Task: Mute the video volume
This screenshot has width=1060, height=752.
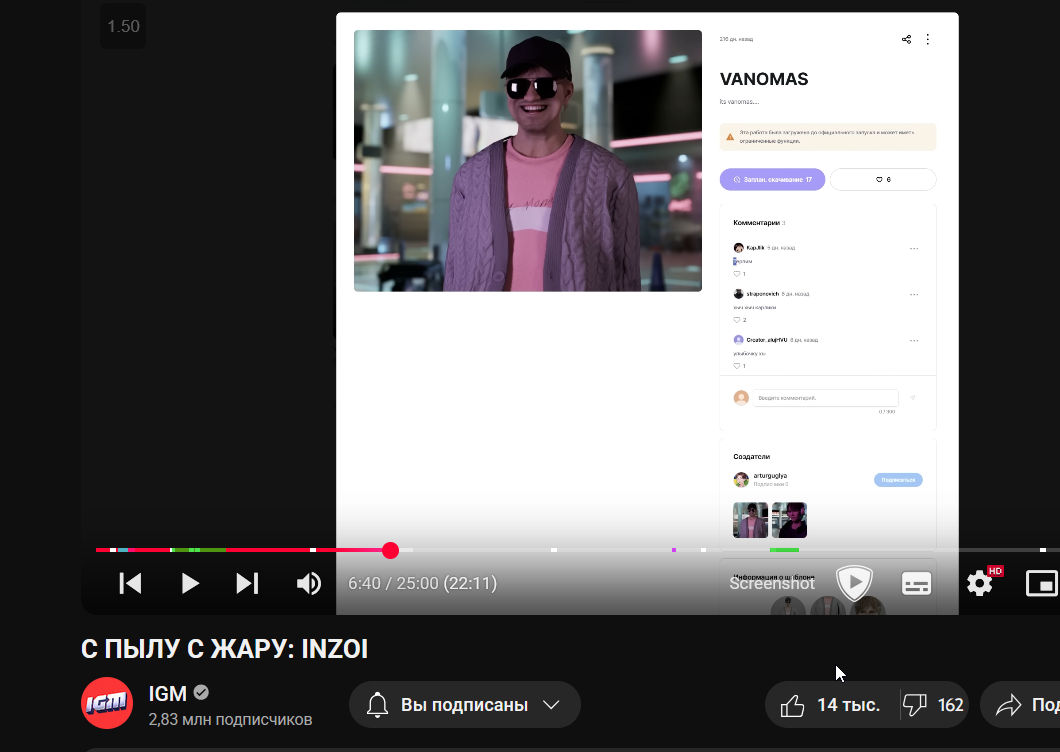Action: (x=309, y=583)
